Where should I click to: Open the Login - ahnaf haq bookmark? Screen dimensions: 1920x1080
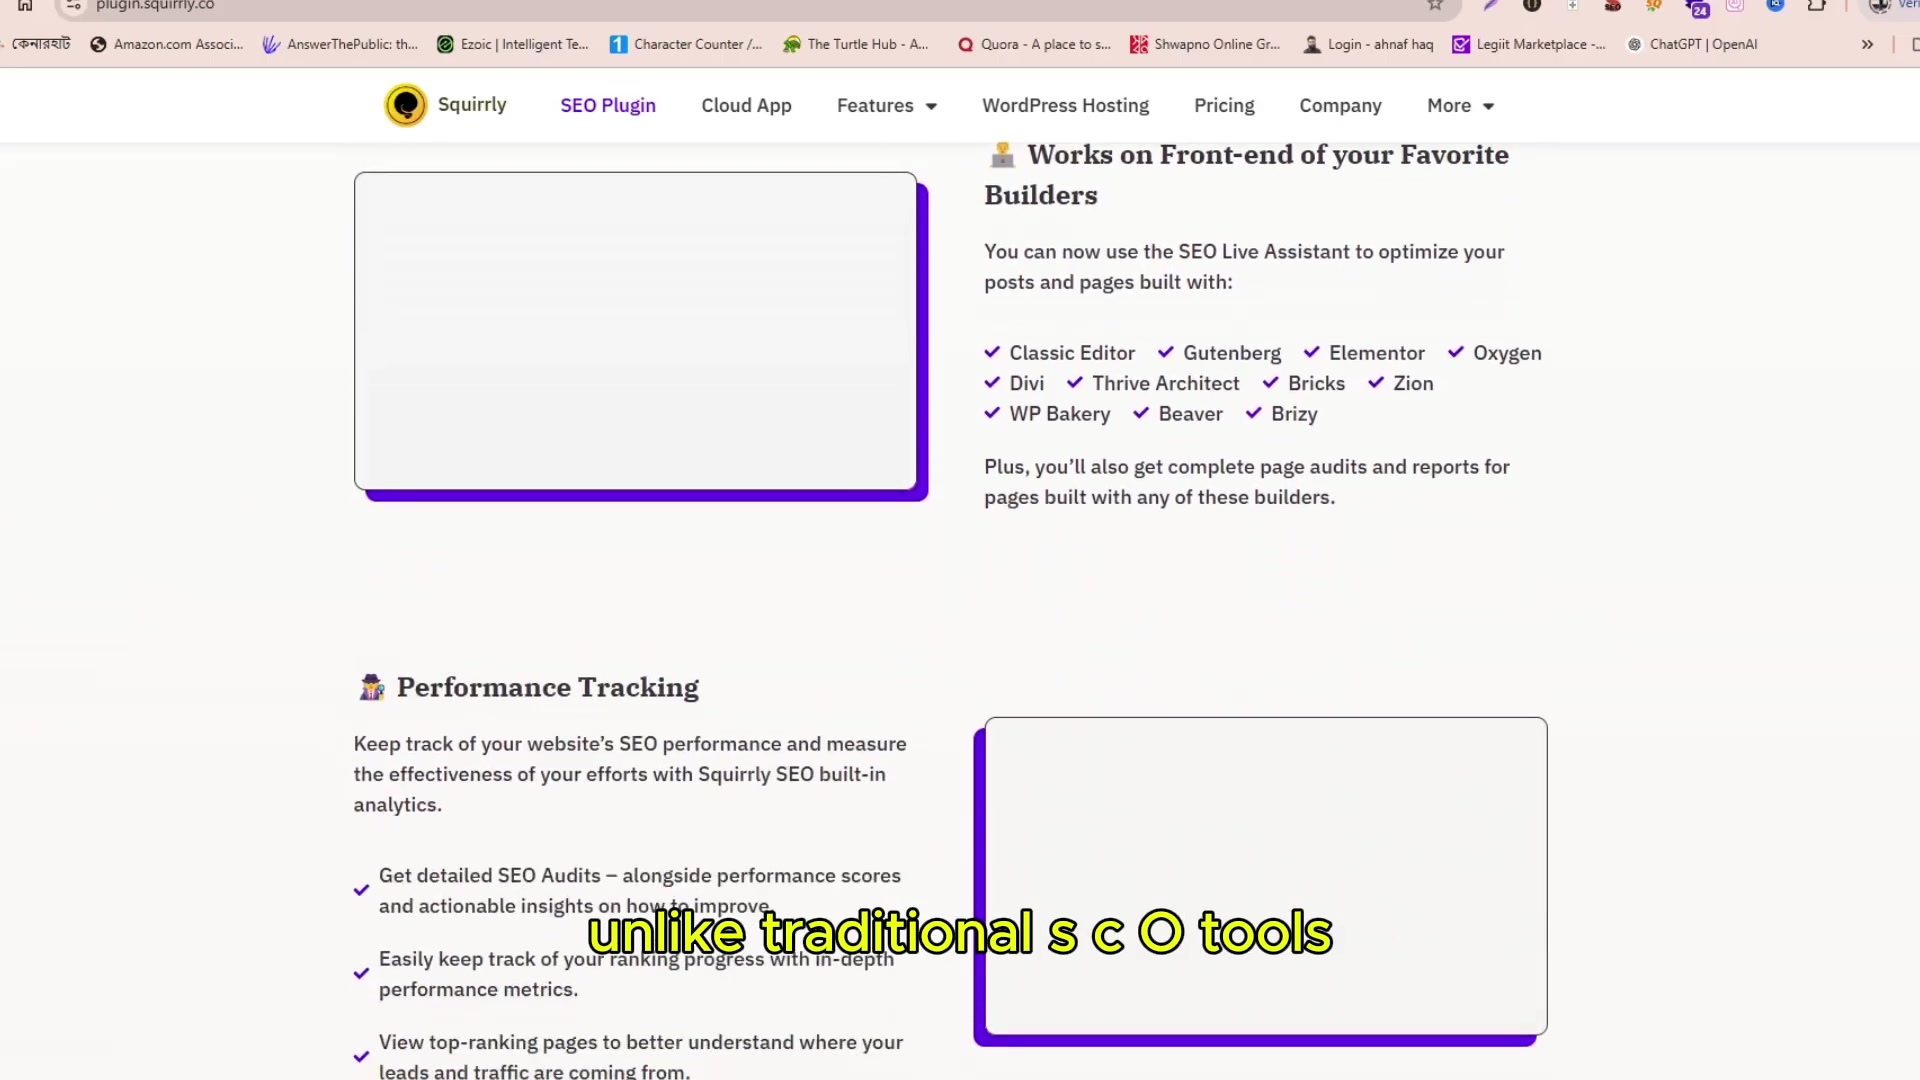pos(1368,44)
